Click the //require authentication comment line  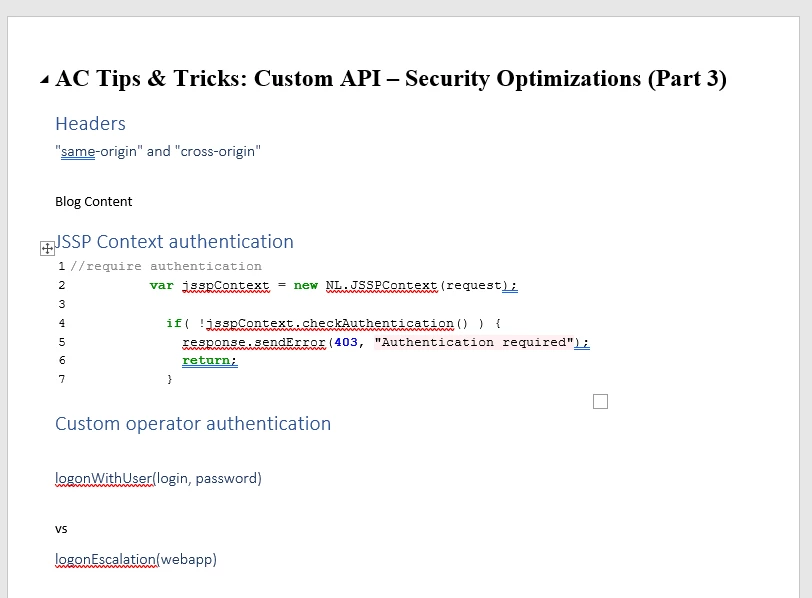[x=166, y=266]
